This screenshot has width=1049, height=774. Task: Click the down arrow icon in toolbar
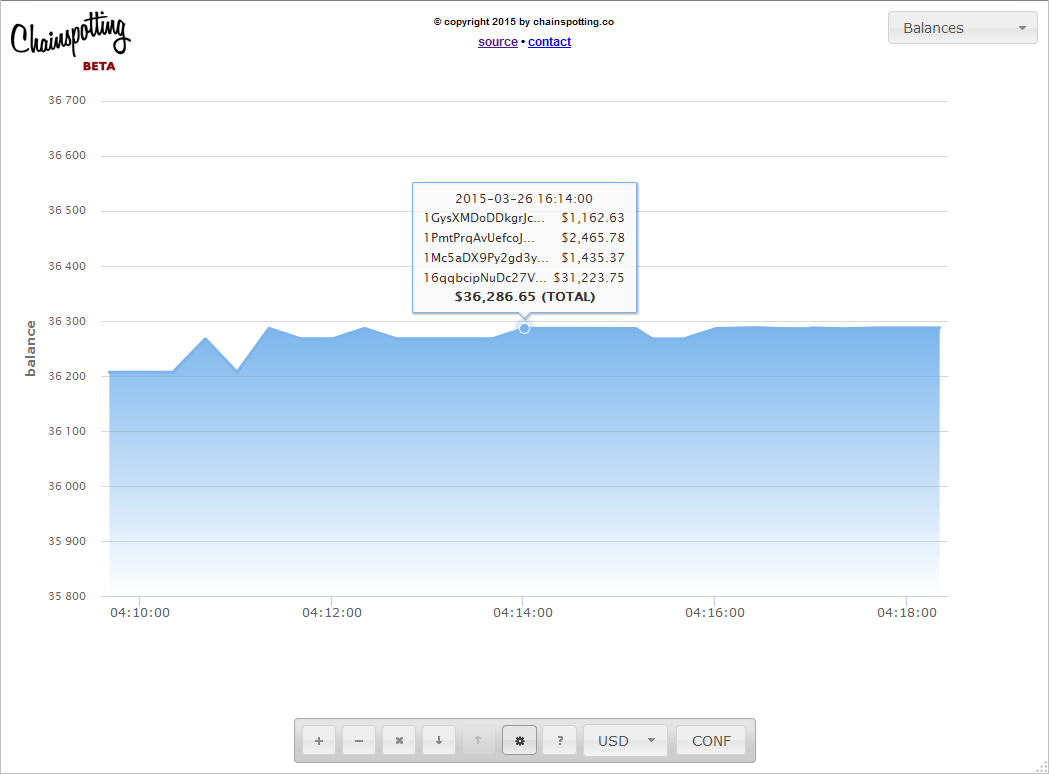click(x=439, y=741)
